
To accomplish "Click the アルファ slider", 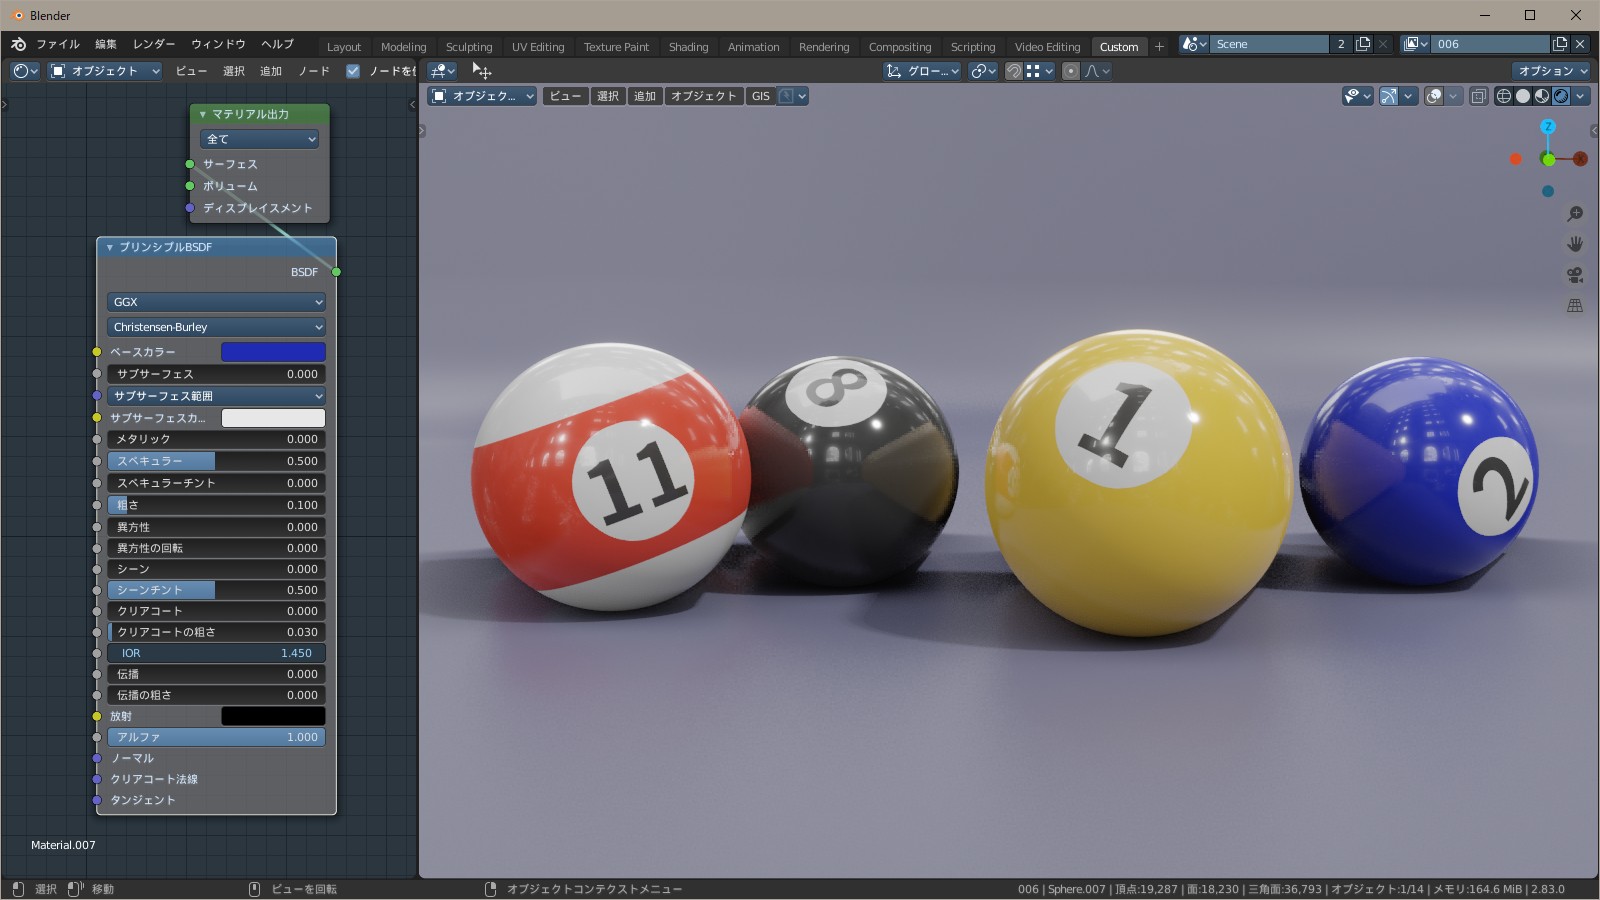I will point(216,737).
